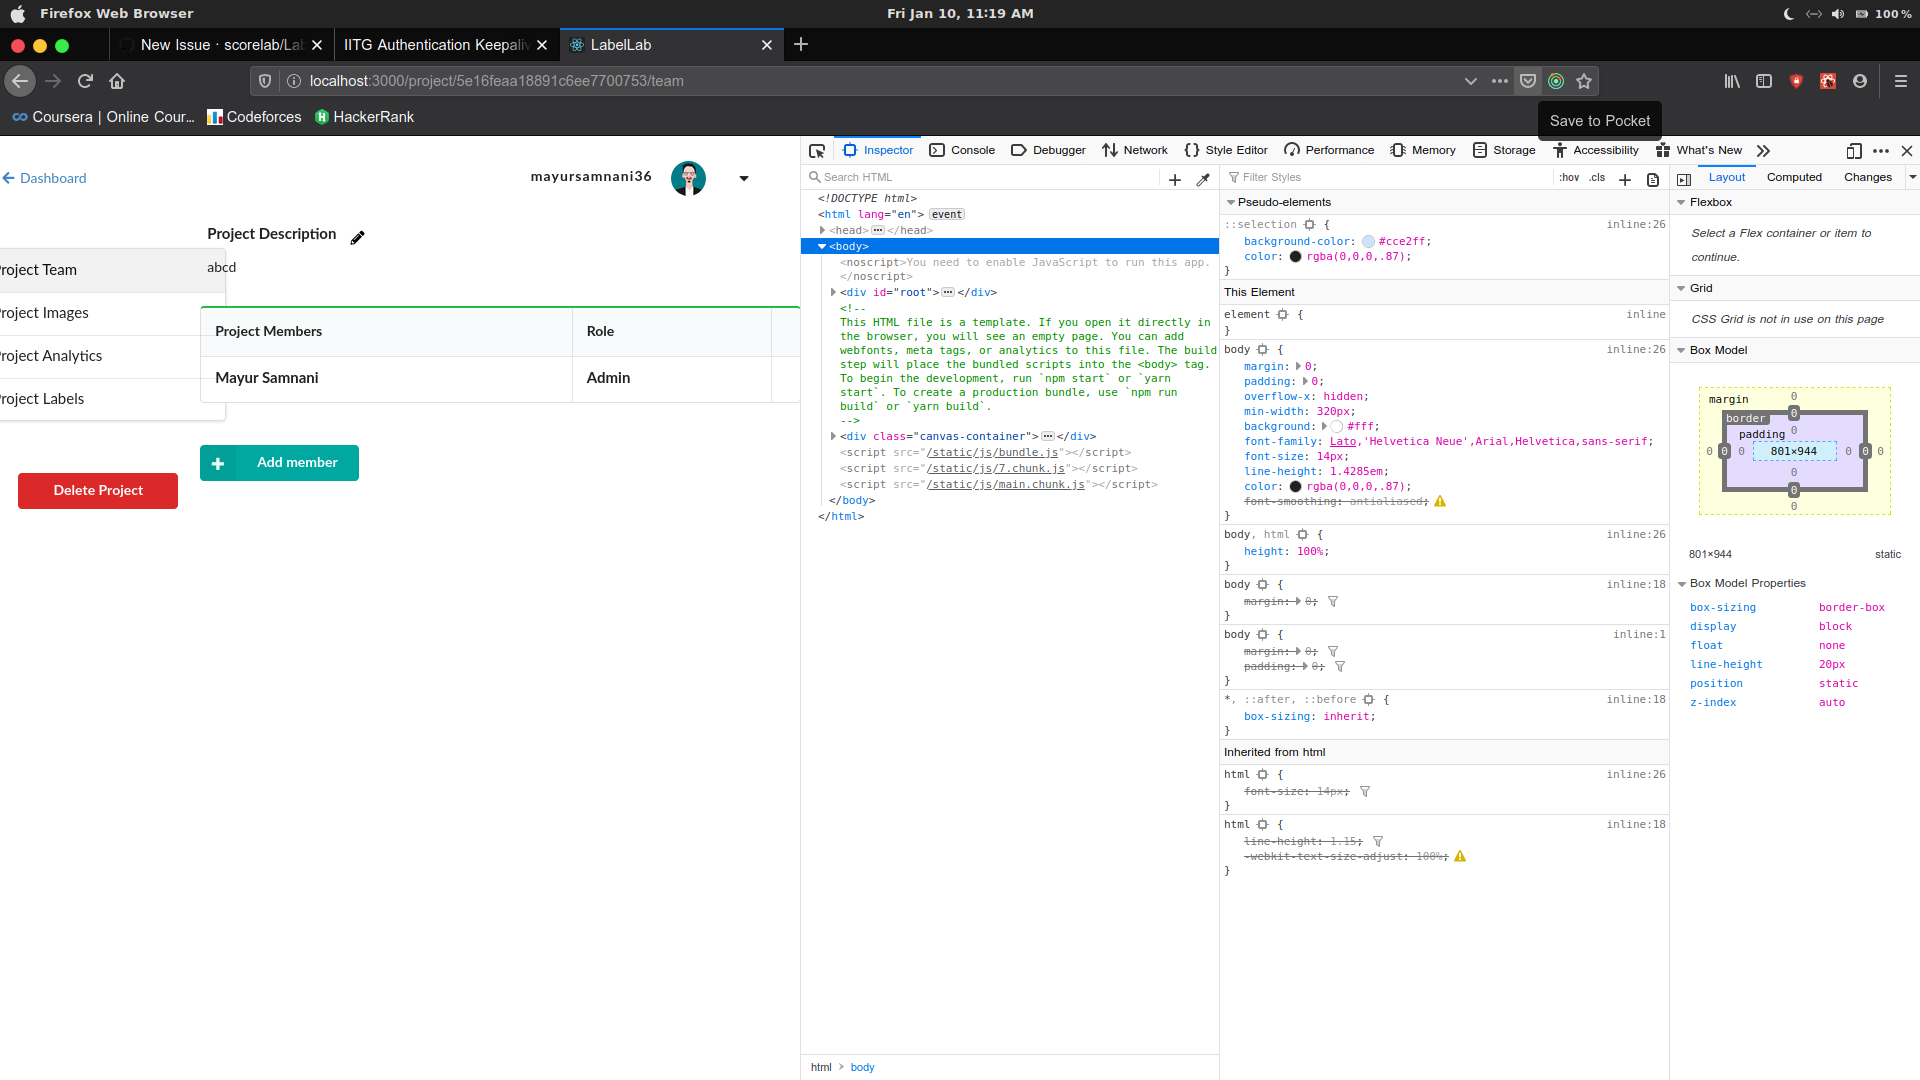This screenshot has height=1080, width=1920.
Task: Toggle pseudo-class :hov panel in Rules
Action: (x=1569, y=177)
